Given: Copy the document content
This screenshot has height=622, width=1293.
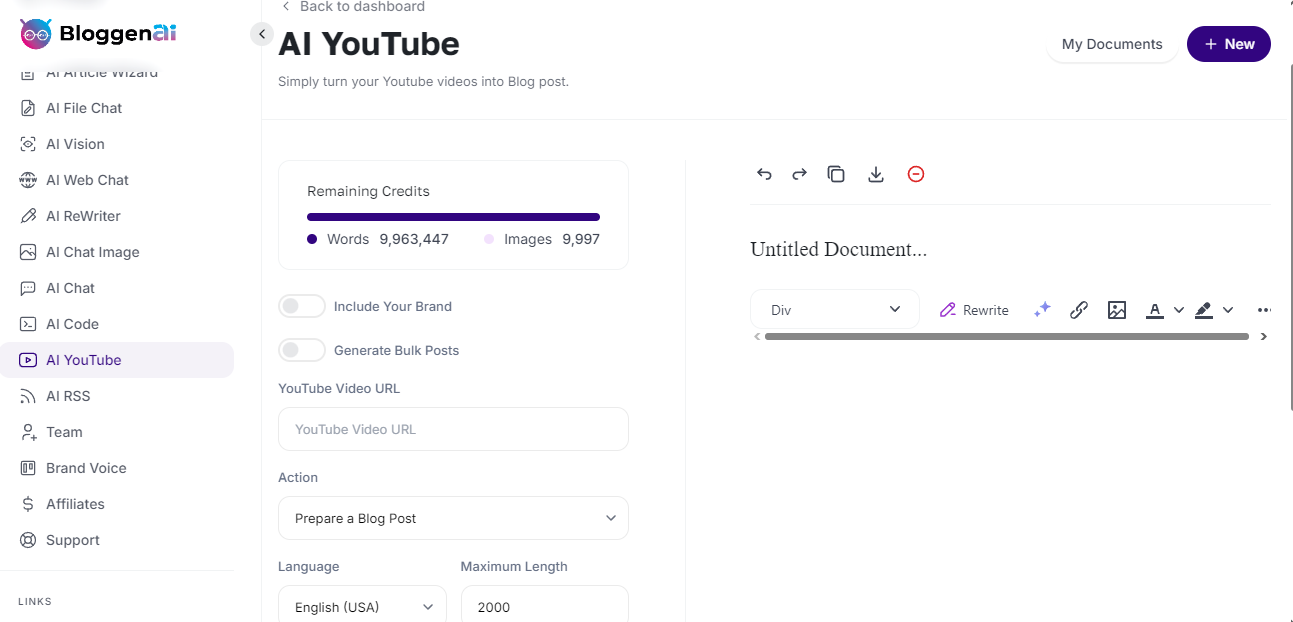Looking at the screenshot, I should (836, 174).
